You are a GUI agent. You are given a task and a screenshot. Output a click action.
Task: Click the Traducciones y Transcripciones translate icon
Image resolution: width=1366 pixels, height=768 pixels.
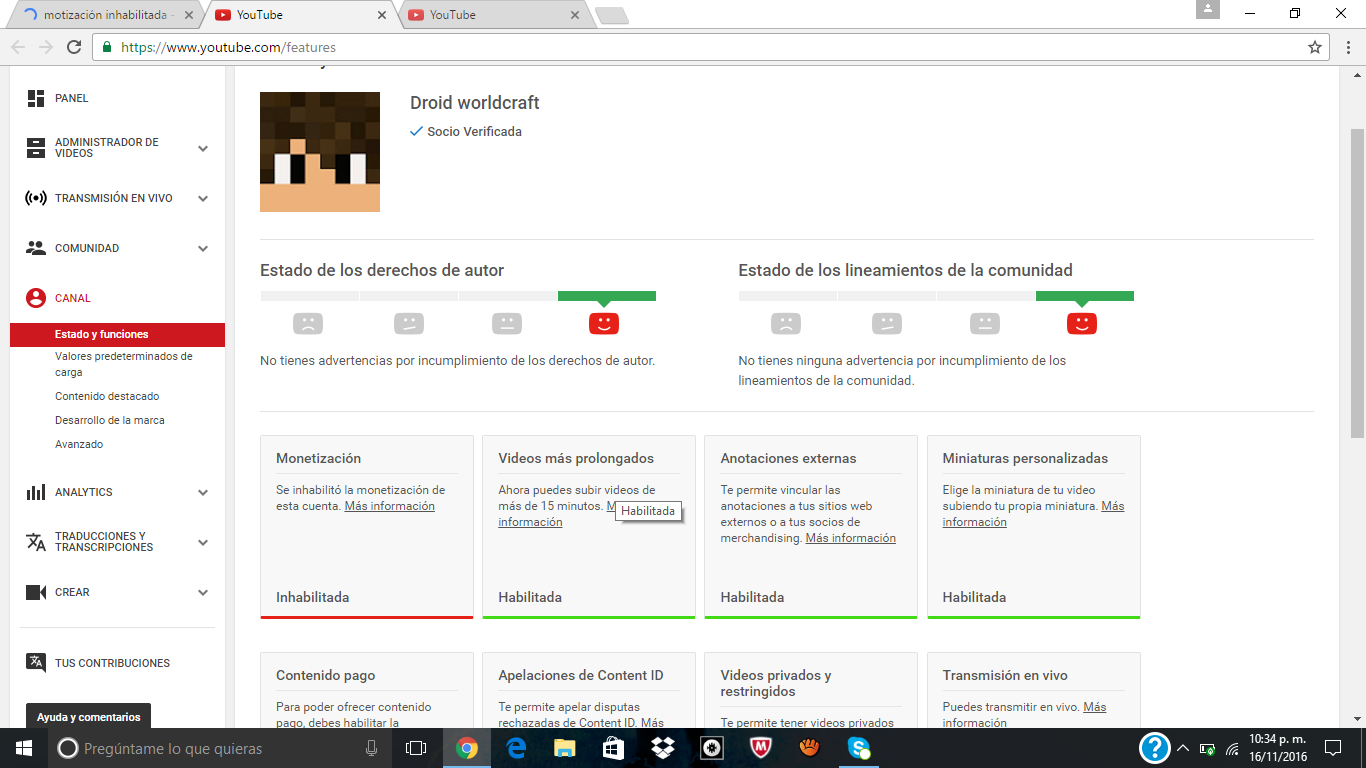[36, 542]
